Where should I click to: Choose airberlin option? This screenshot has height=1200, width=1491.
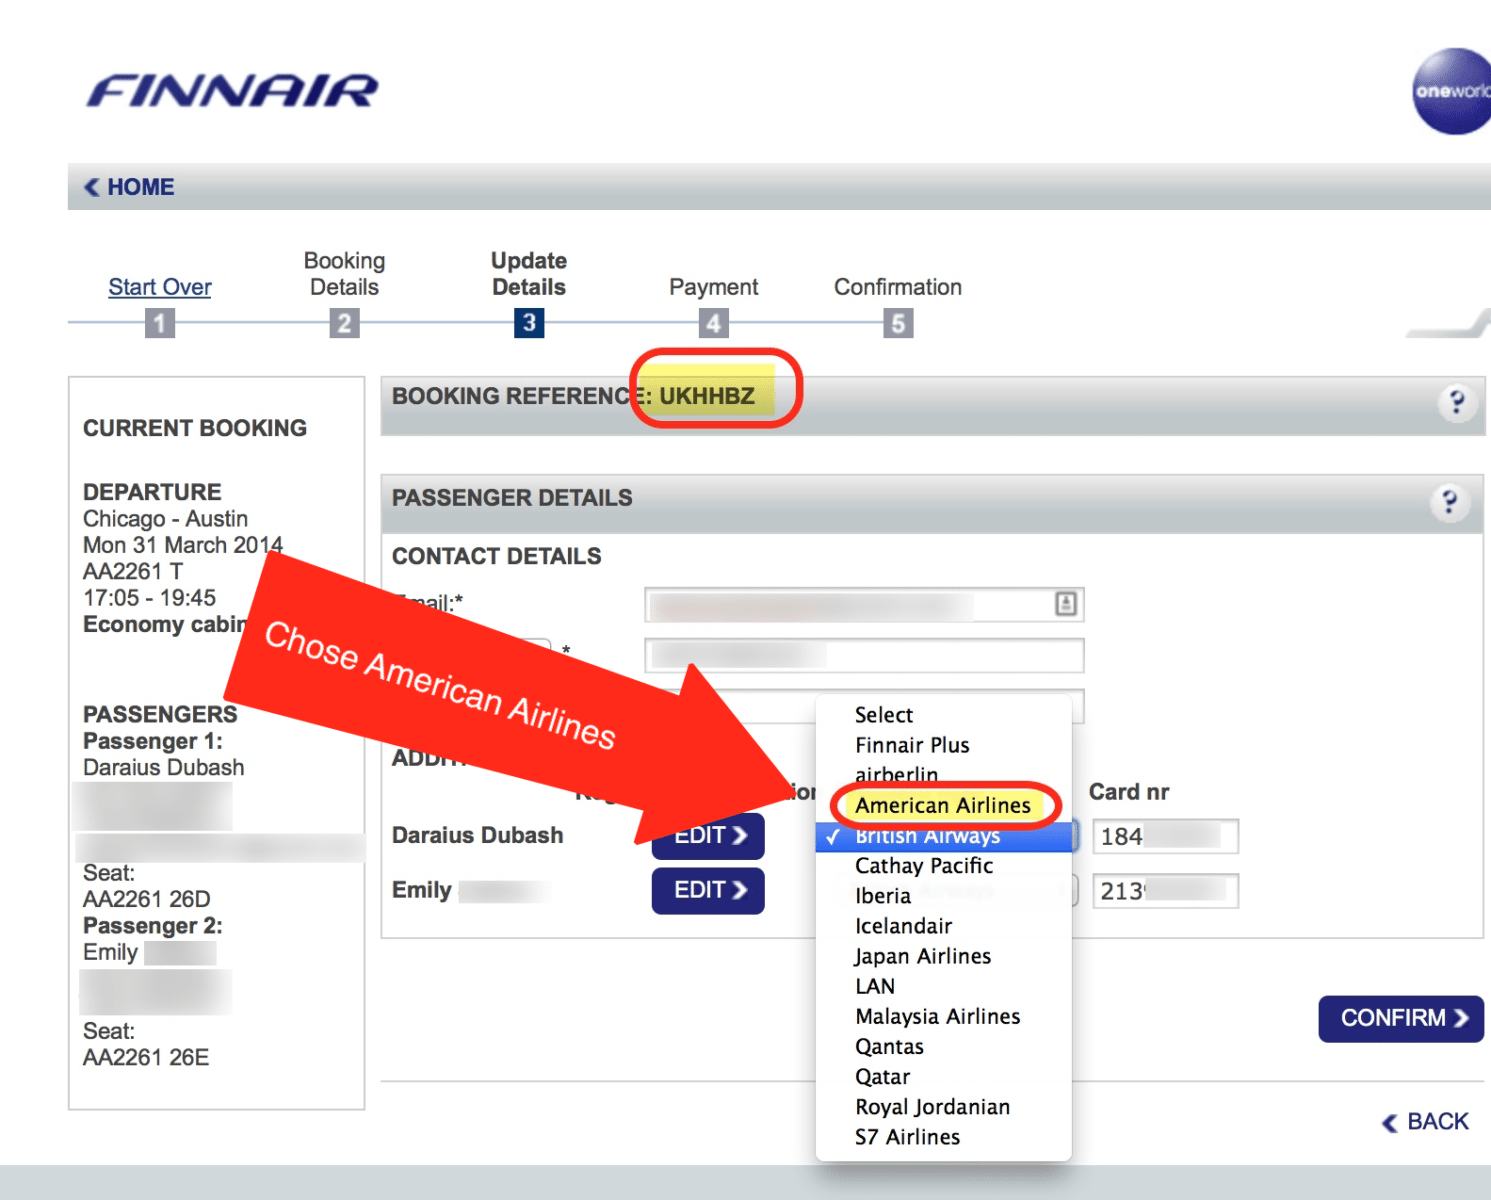[943, 775]
